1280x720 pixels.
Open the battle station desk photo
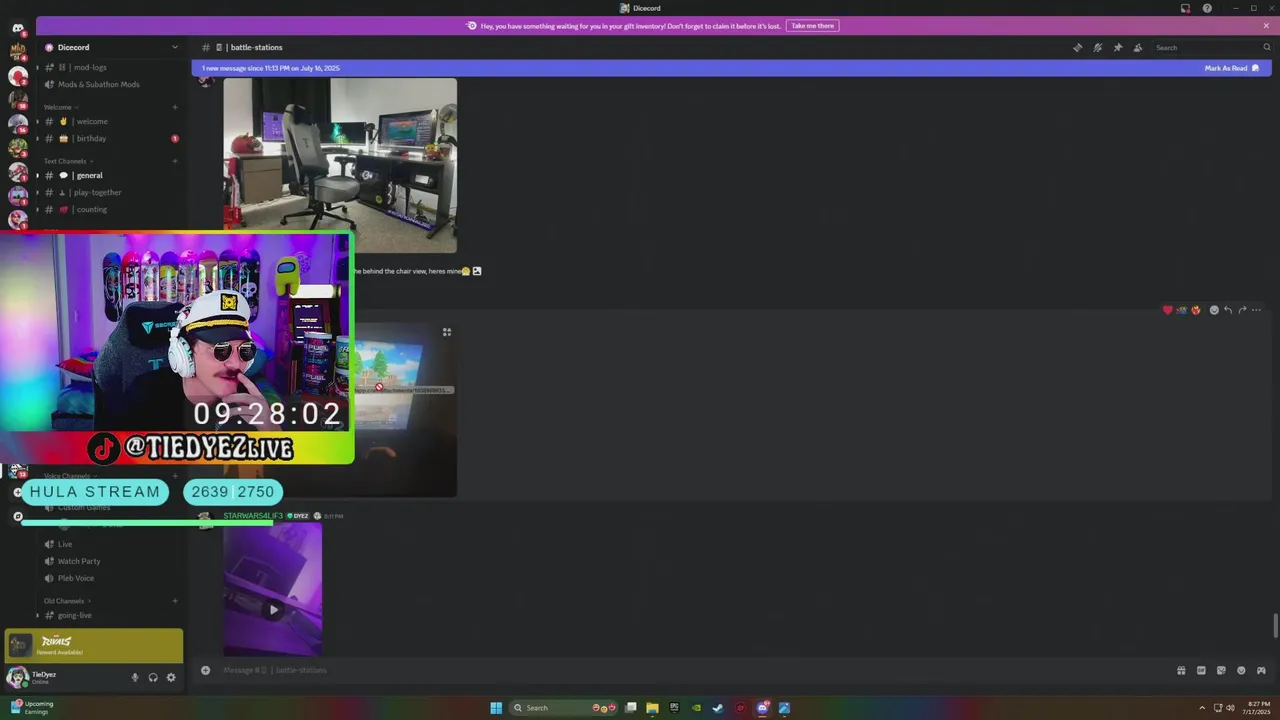(340, 166)
